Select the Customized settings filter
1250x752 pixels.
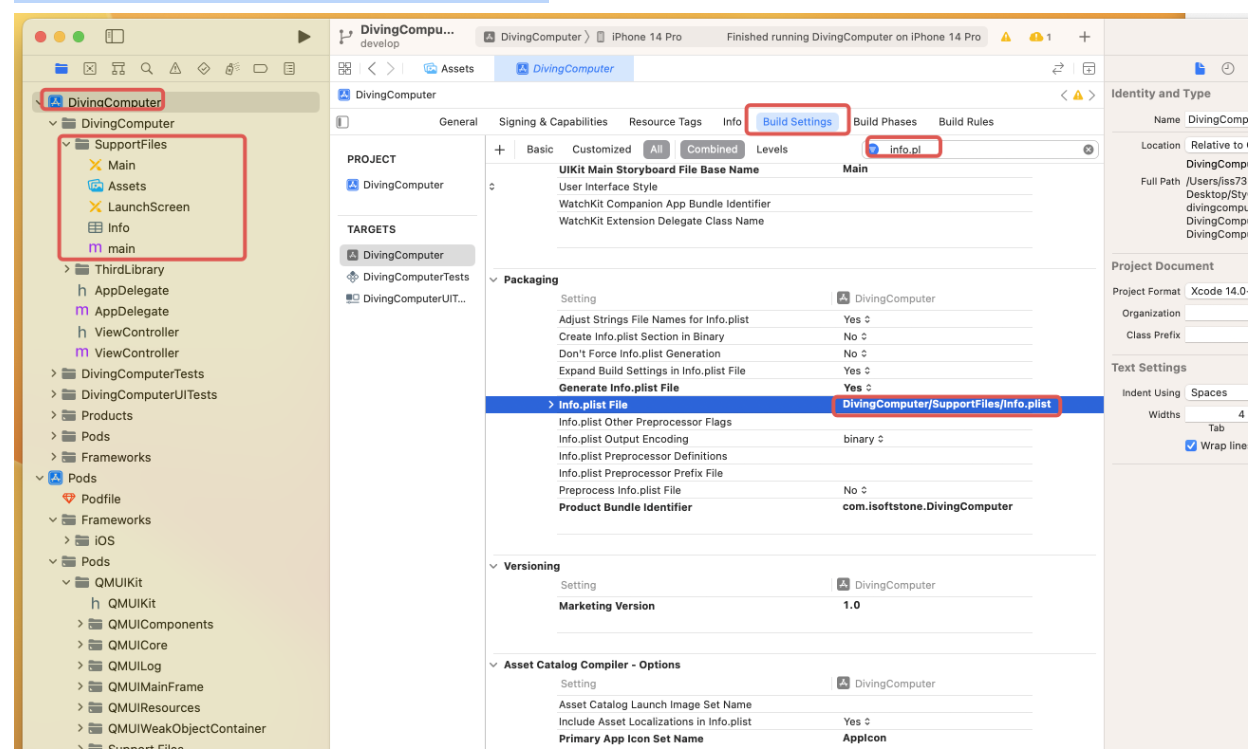click(601, 149)
